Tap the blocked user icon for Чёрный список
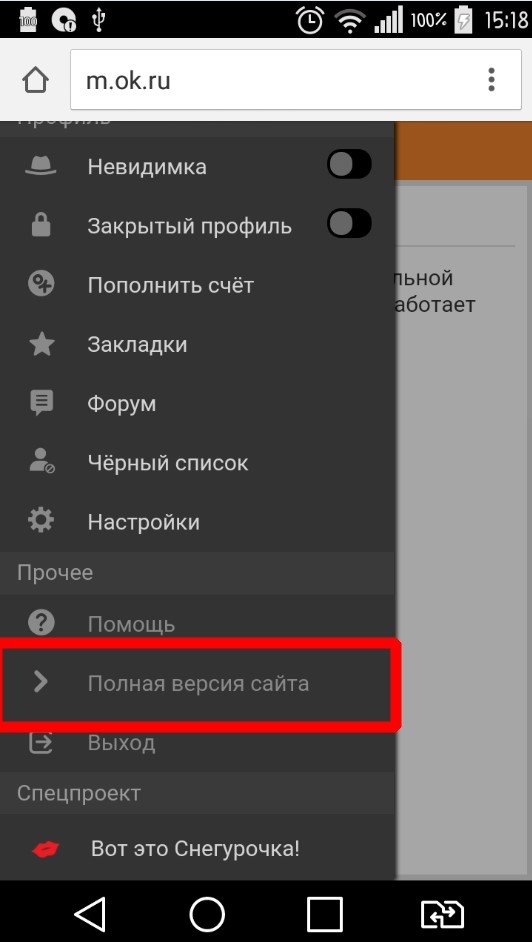The image size is (532, 942). click(41, 462)
